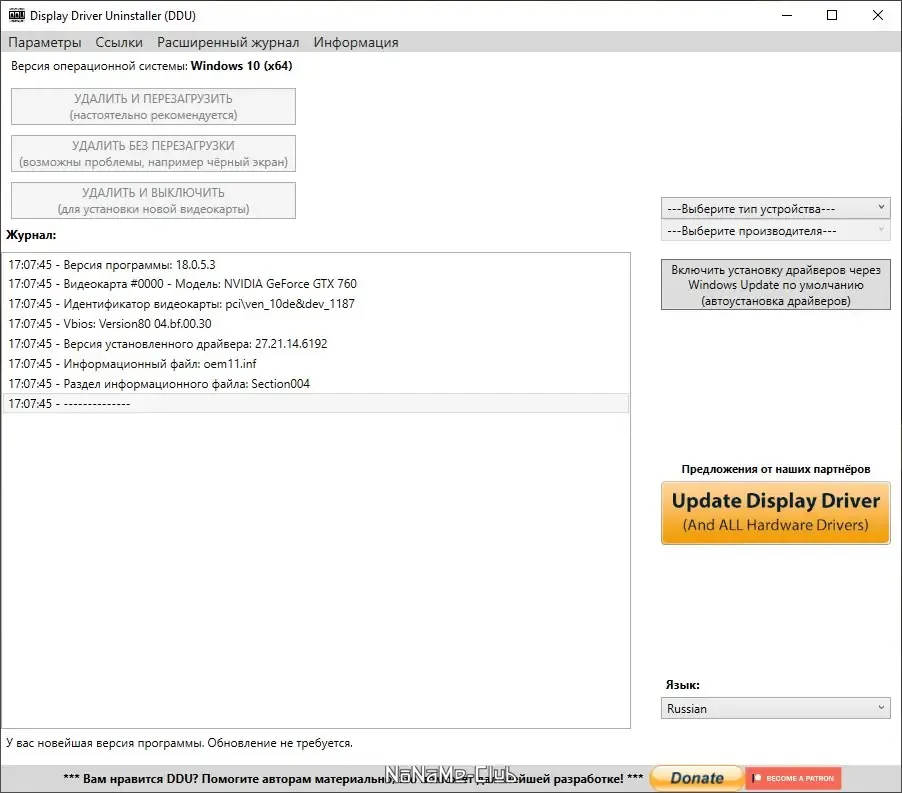Click the Donate button
This screenshot has width=902, height=793.
pos(697,778)
